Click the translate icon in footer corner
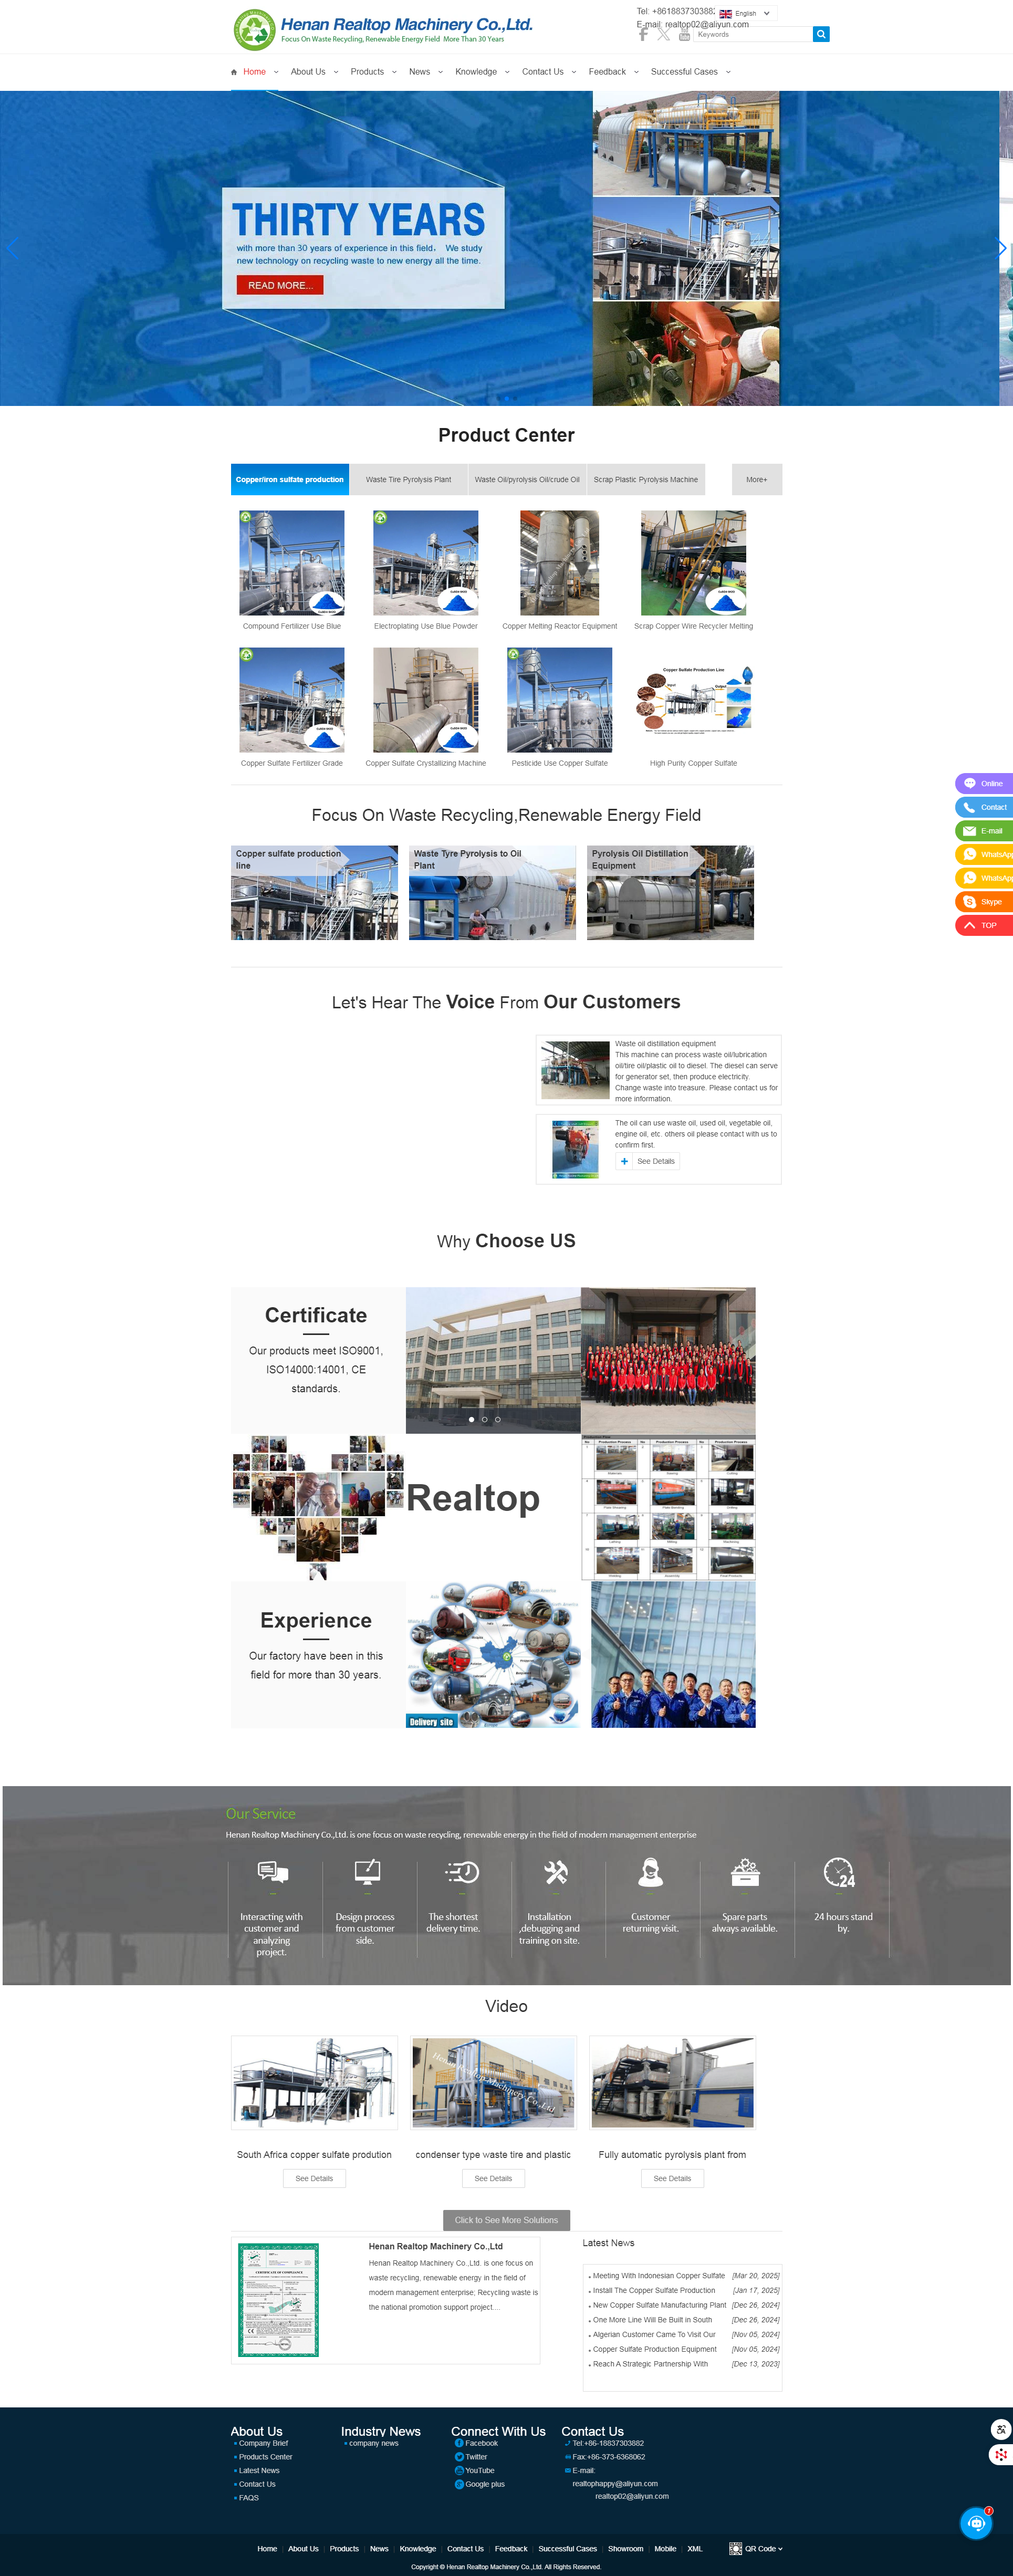The image size is (1013, 2576). 1000,2429
